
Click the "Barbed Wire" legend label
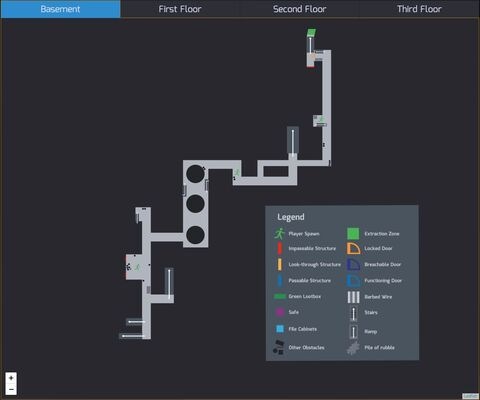point(378,297)
